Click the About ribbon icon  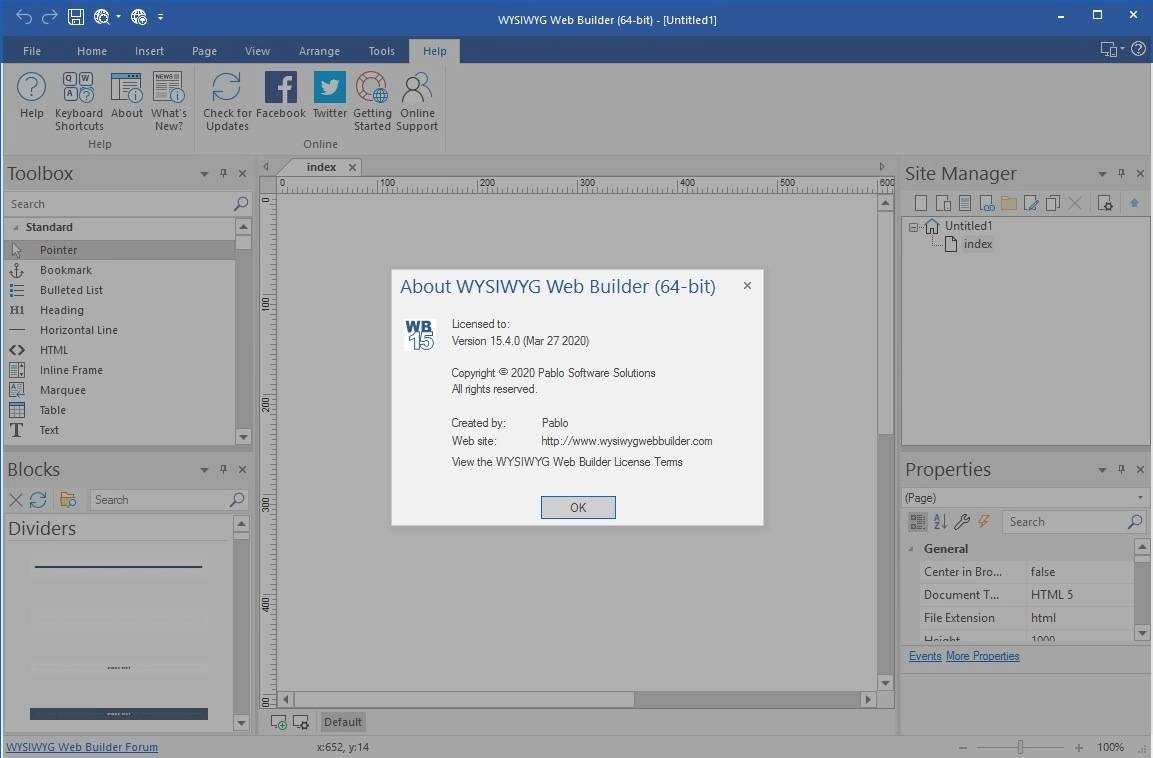coord(126,96)
